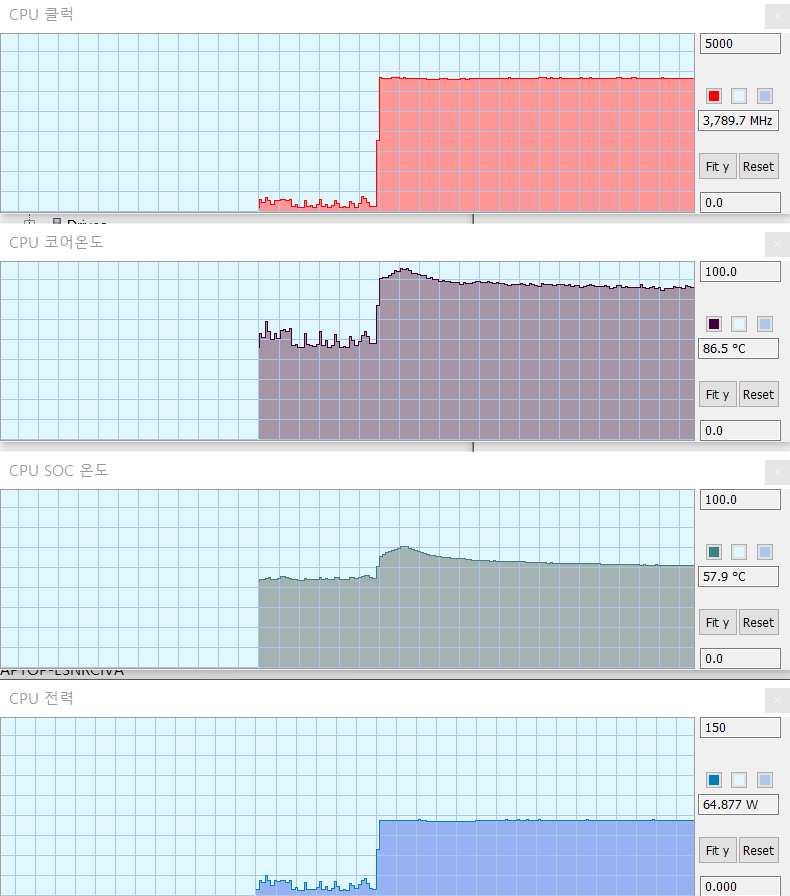Close the CPU 전력 graph window
This screenshot has width=790, height=896.
pyautogui.click(x=777, y=700)
